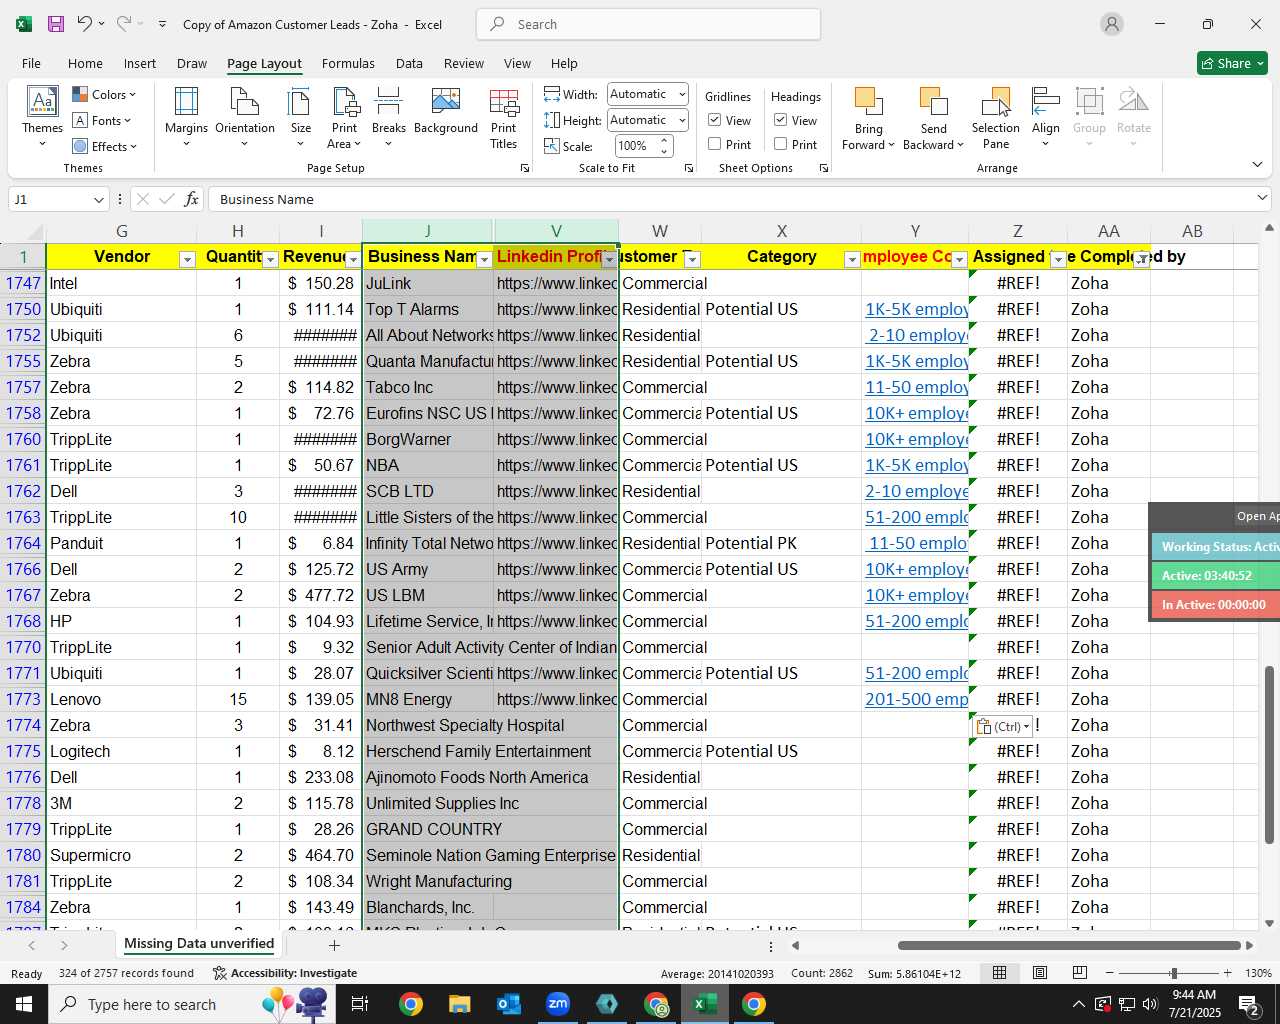The image size is (1280, 1024).
Task: Expand the Name Box dropdown
Action: (98, 199)
